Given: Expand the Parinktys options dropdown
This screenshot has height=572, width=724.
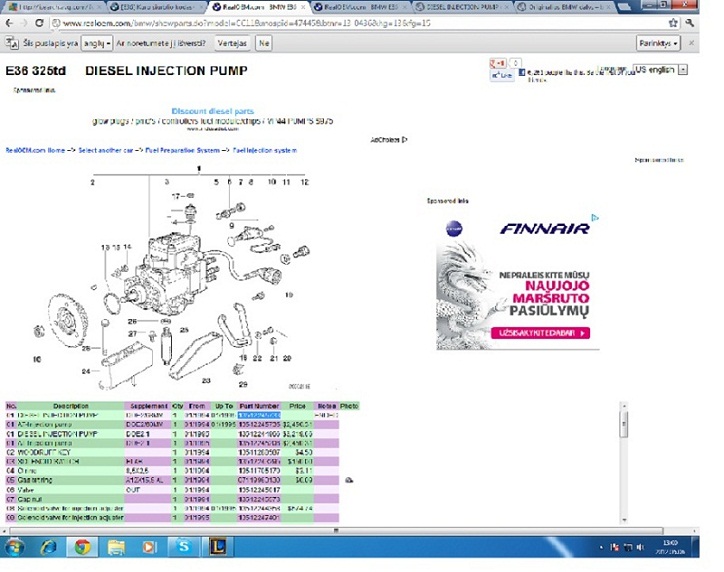Looking at the screenshot, I should click(x=658, y=44).
